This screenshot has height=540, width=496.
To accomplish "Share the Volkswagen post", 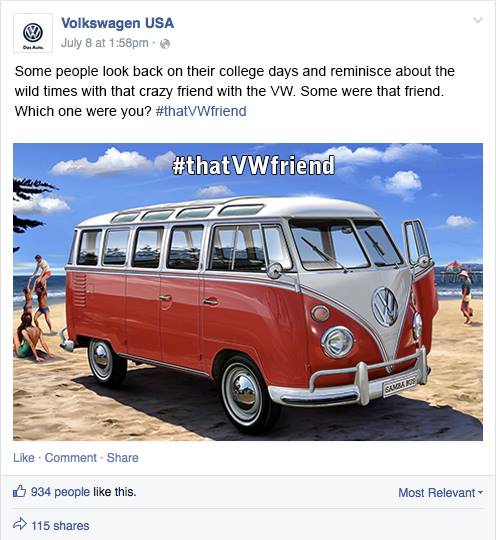I will pyautogui.click(x=122, y=458).
